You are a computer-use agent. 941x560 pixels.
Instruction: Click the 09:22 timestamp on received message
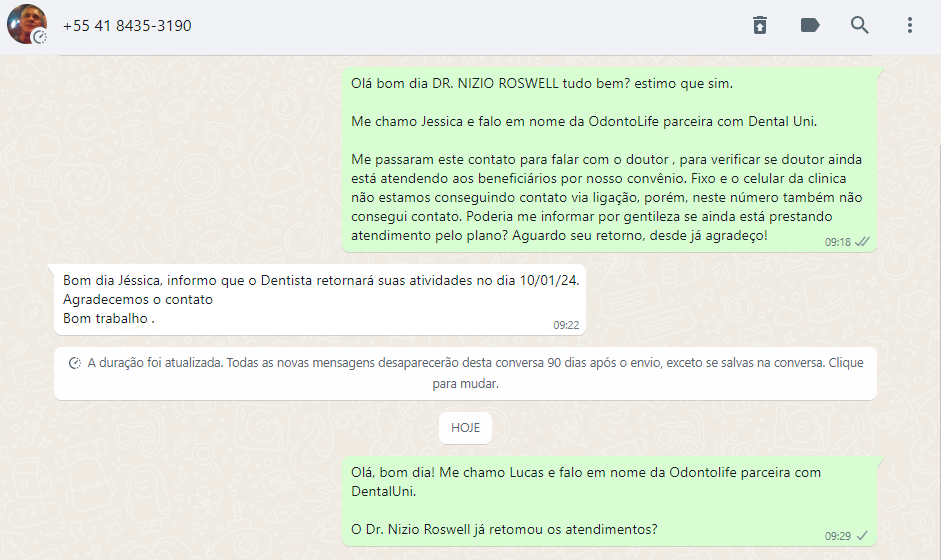tap(566, 325)
